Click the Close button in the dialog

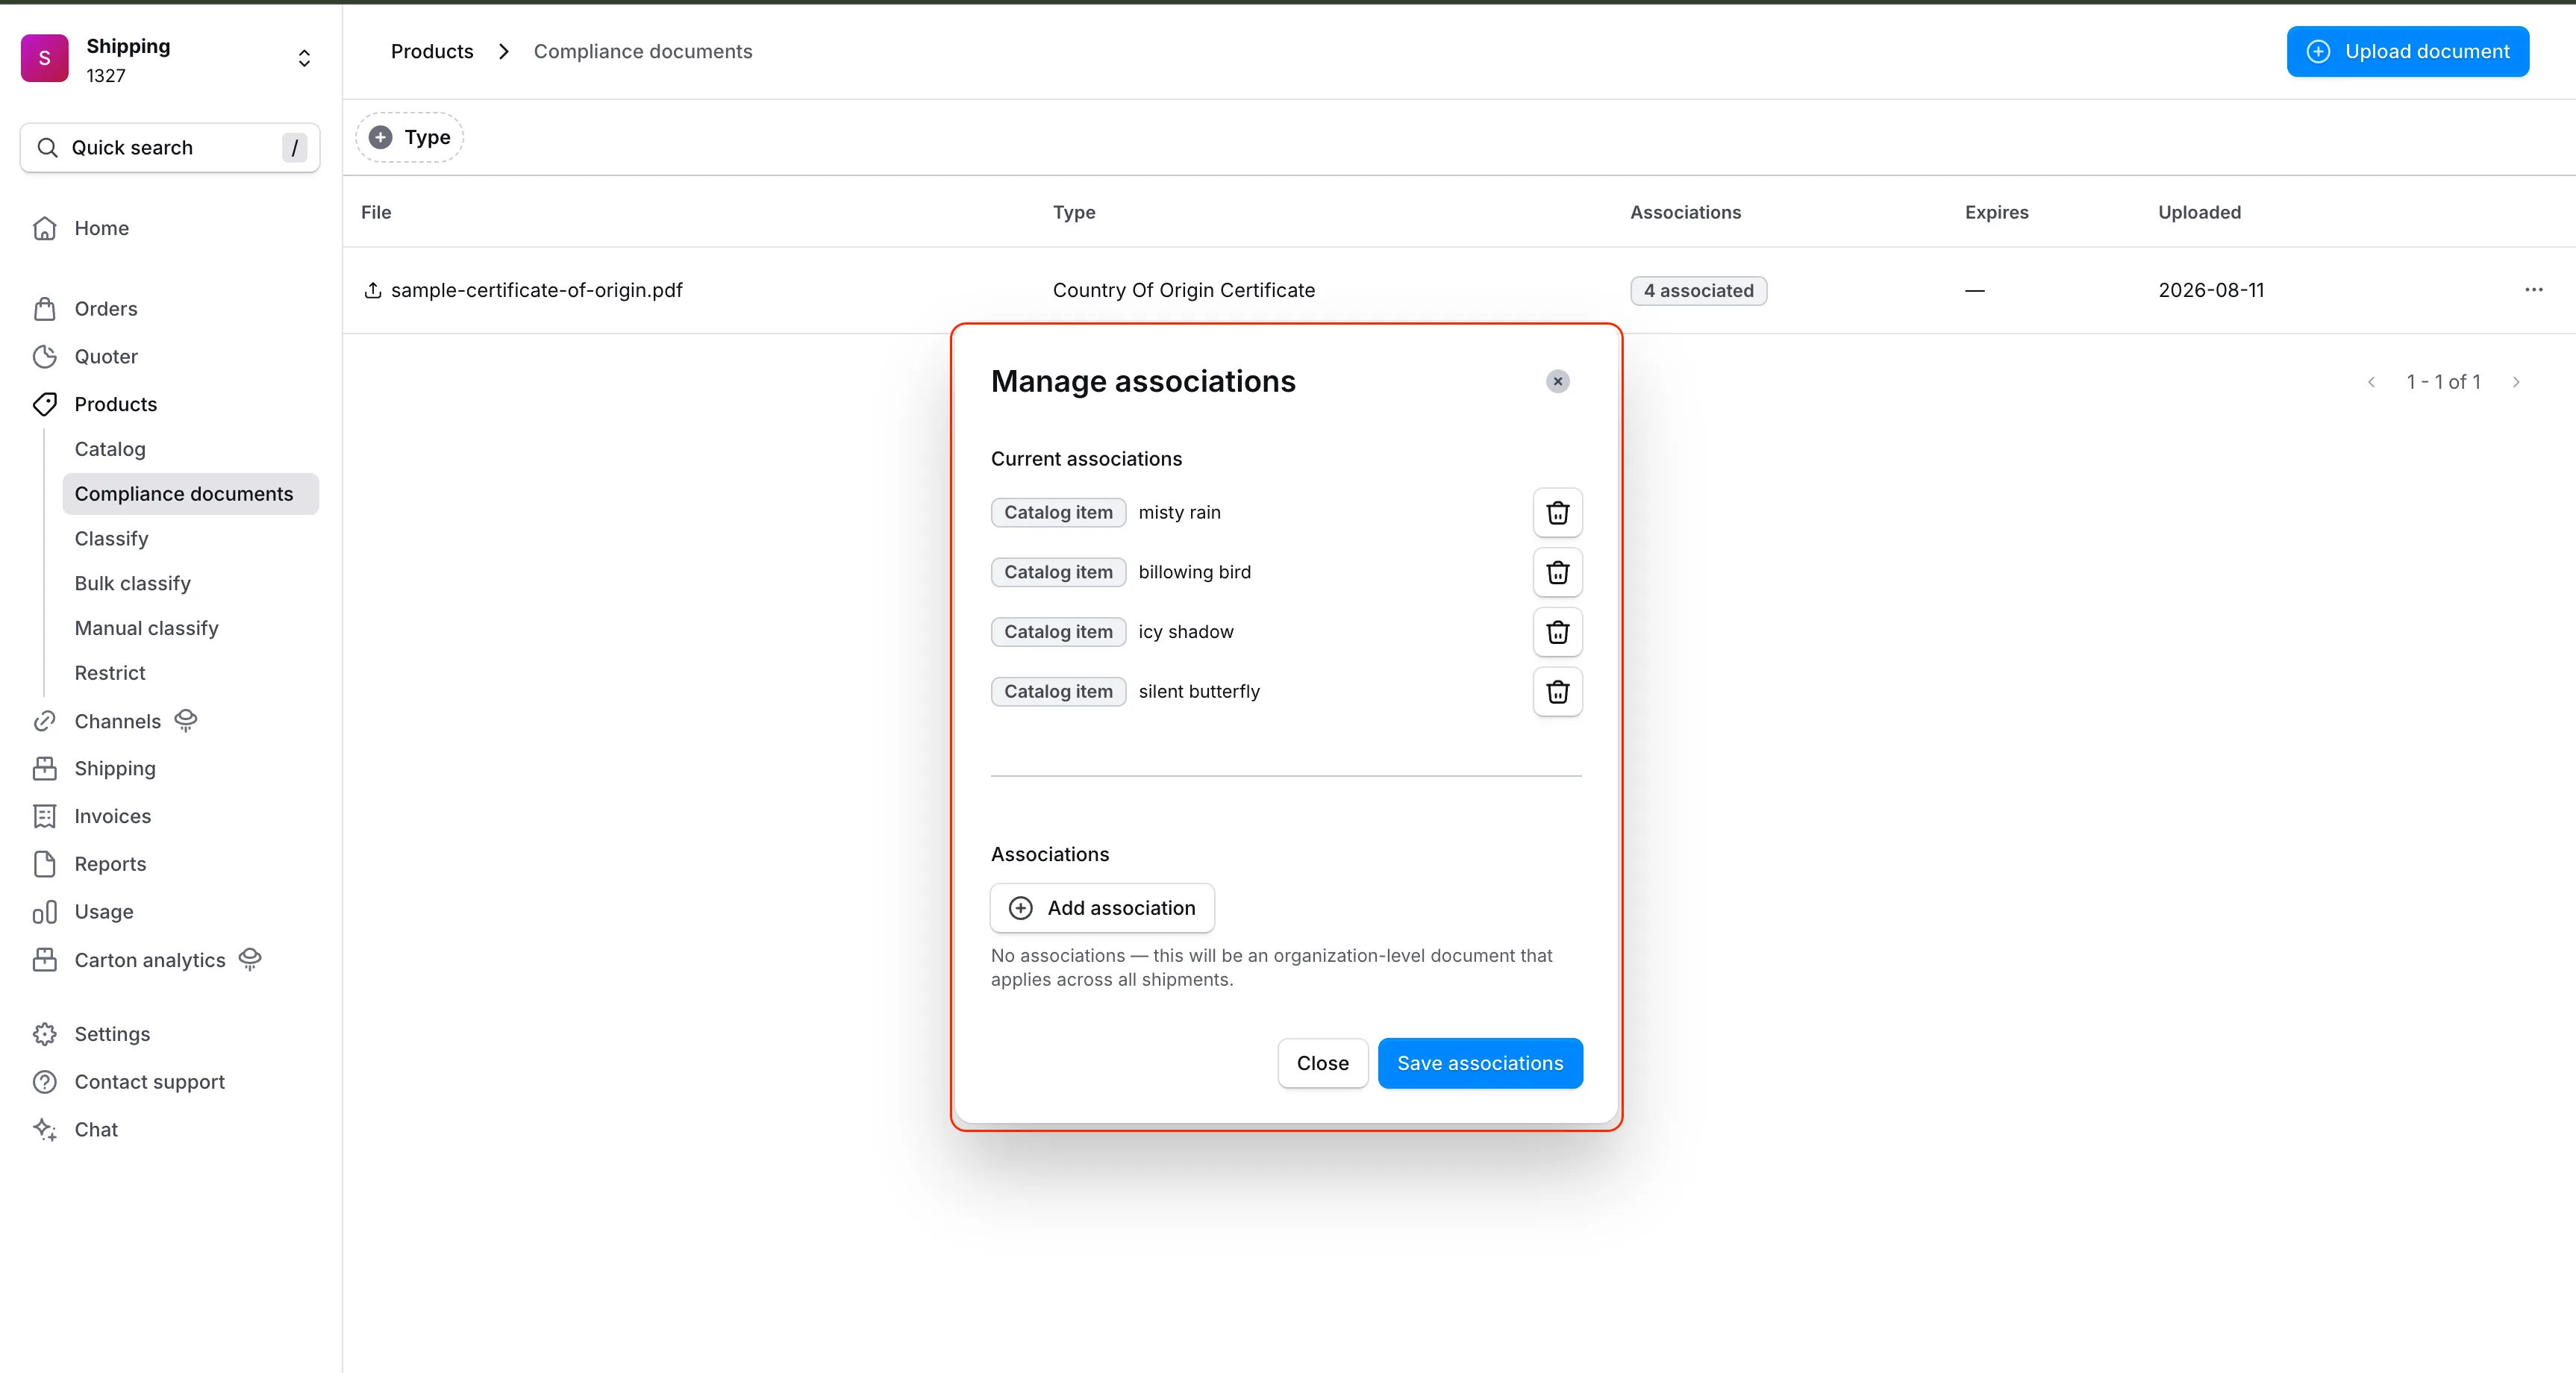pos(1322,1063)
